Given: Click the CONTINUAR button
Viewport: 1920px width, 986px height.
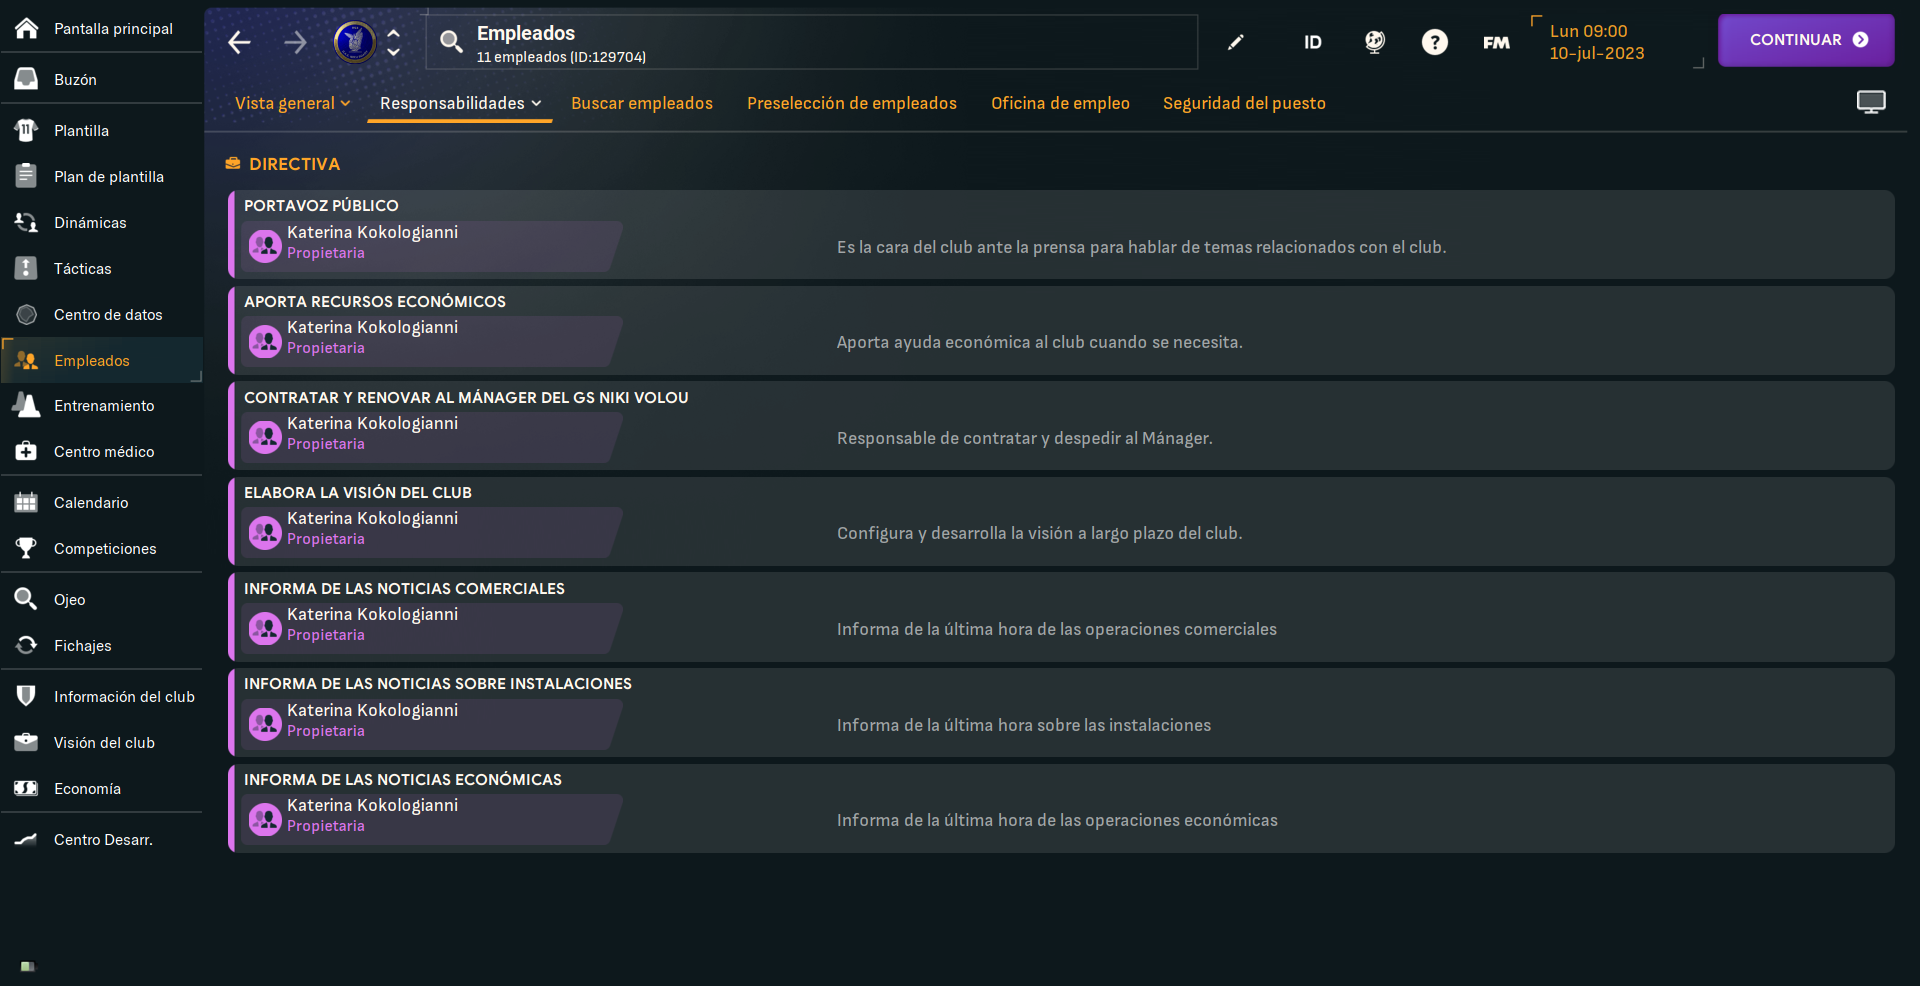Looking at the screenshot, I should click(x=1806, y=40).
